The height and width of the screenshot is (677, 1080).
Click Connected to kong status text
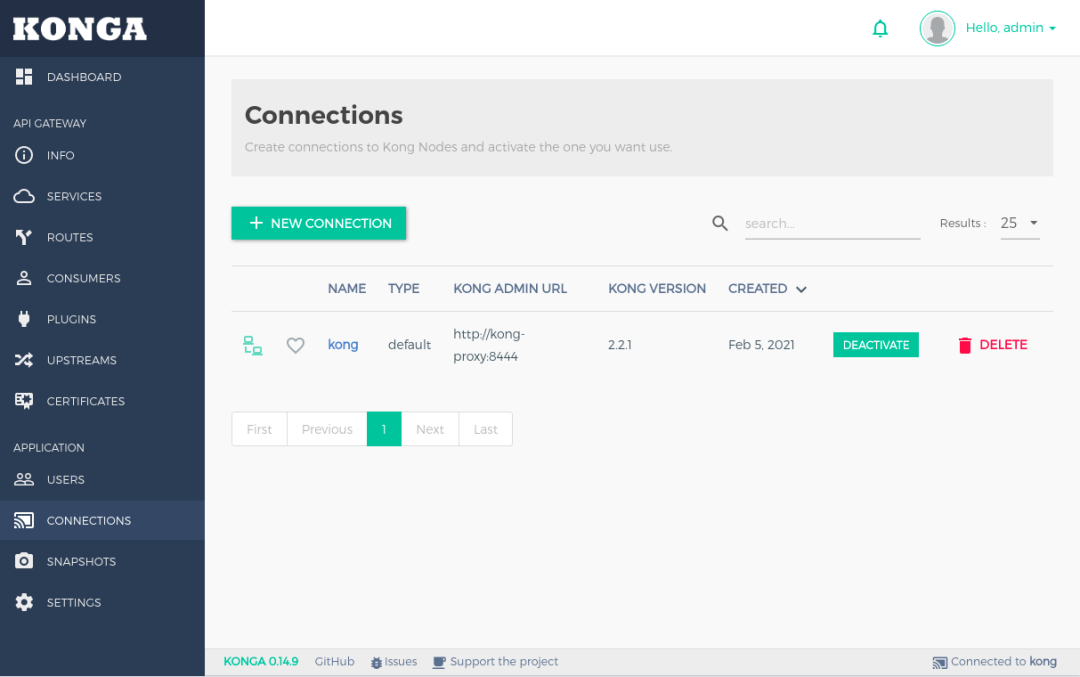click(1004, 661)
